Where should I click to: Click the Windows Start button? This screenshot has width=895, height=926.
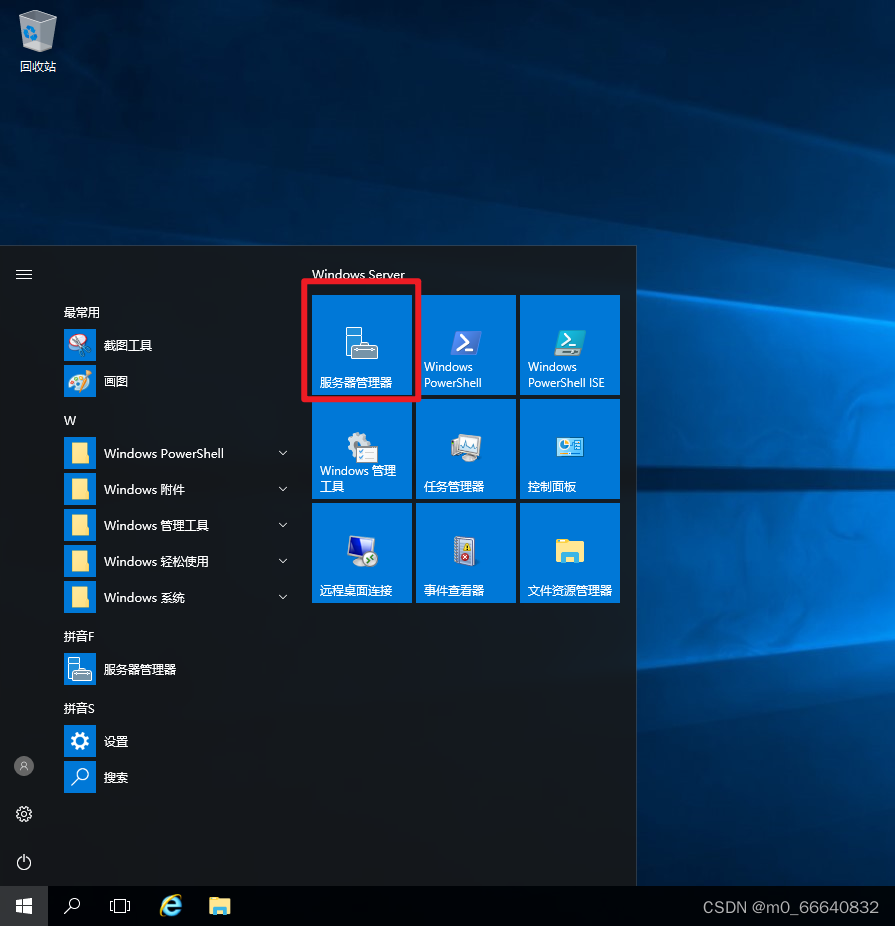coord(24,906)
